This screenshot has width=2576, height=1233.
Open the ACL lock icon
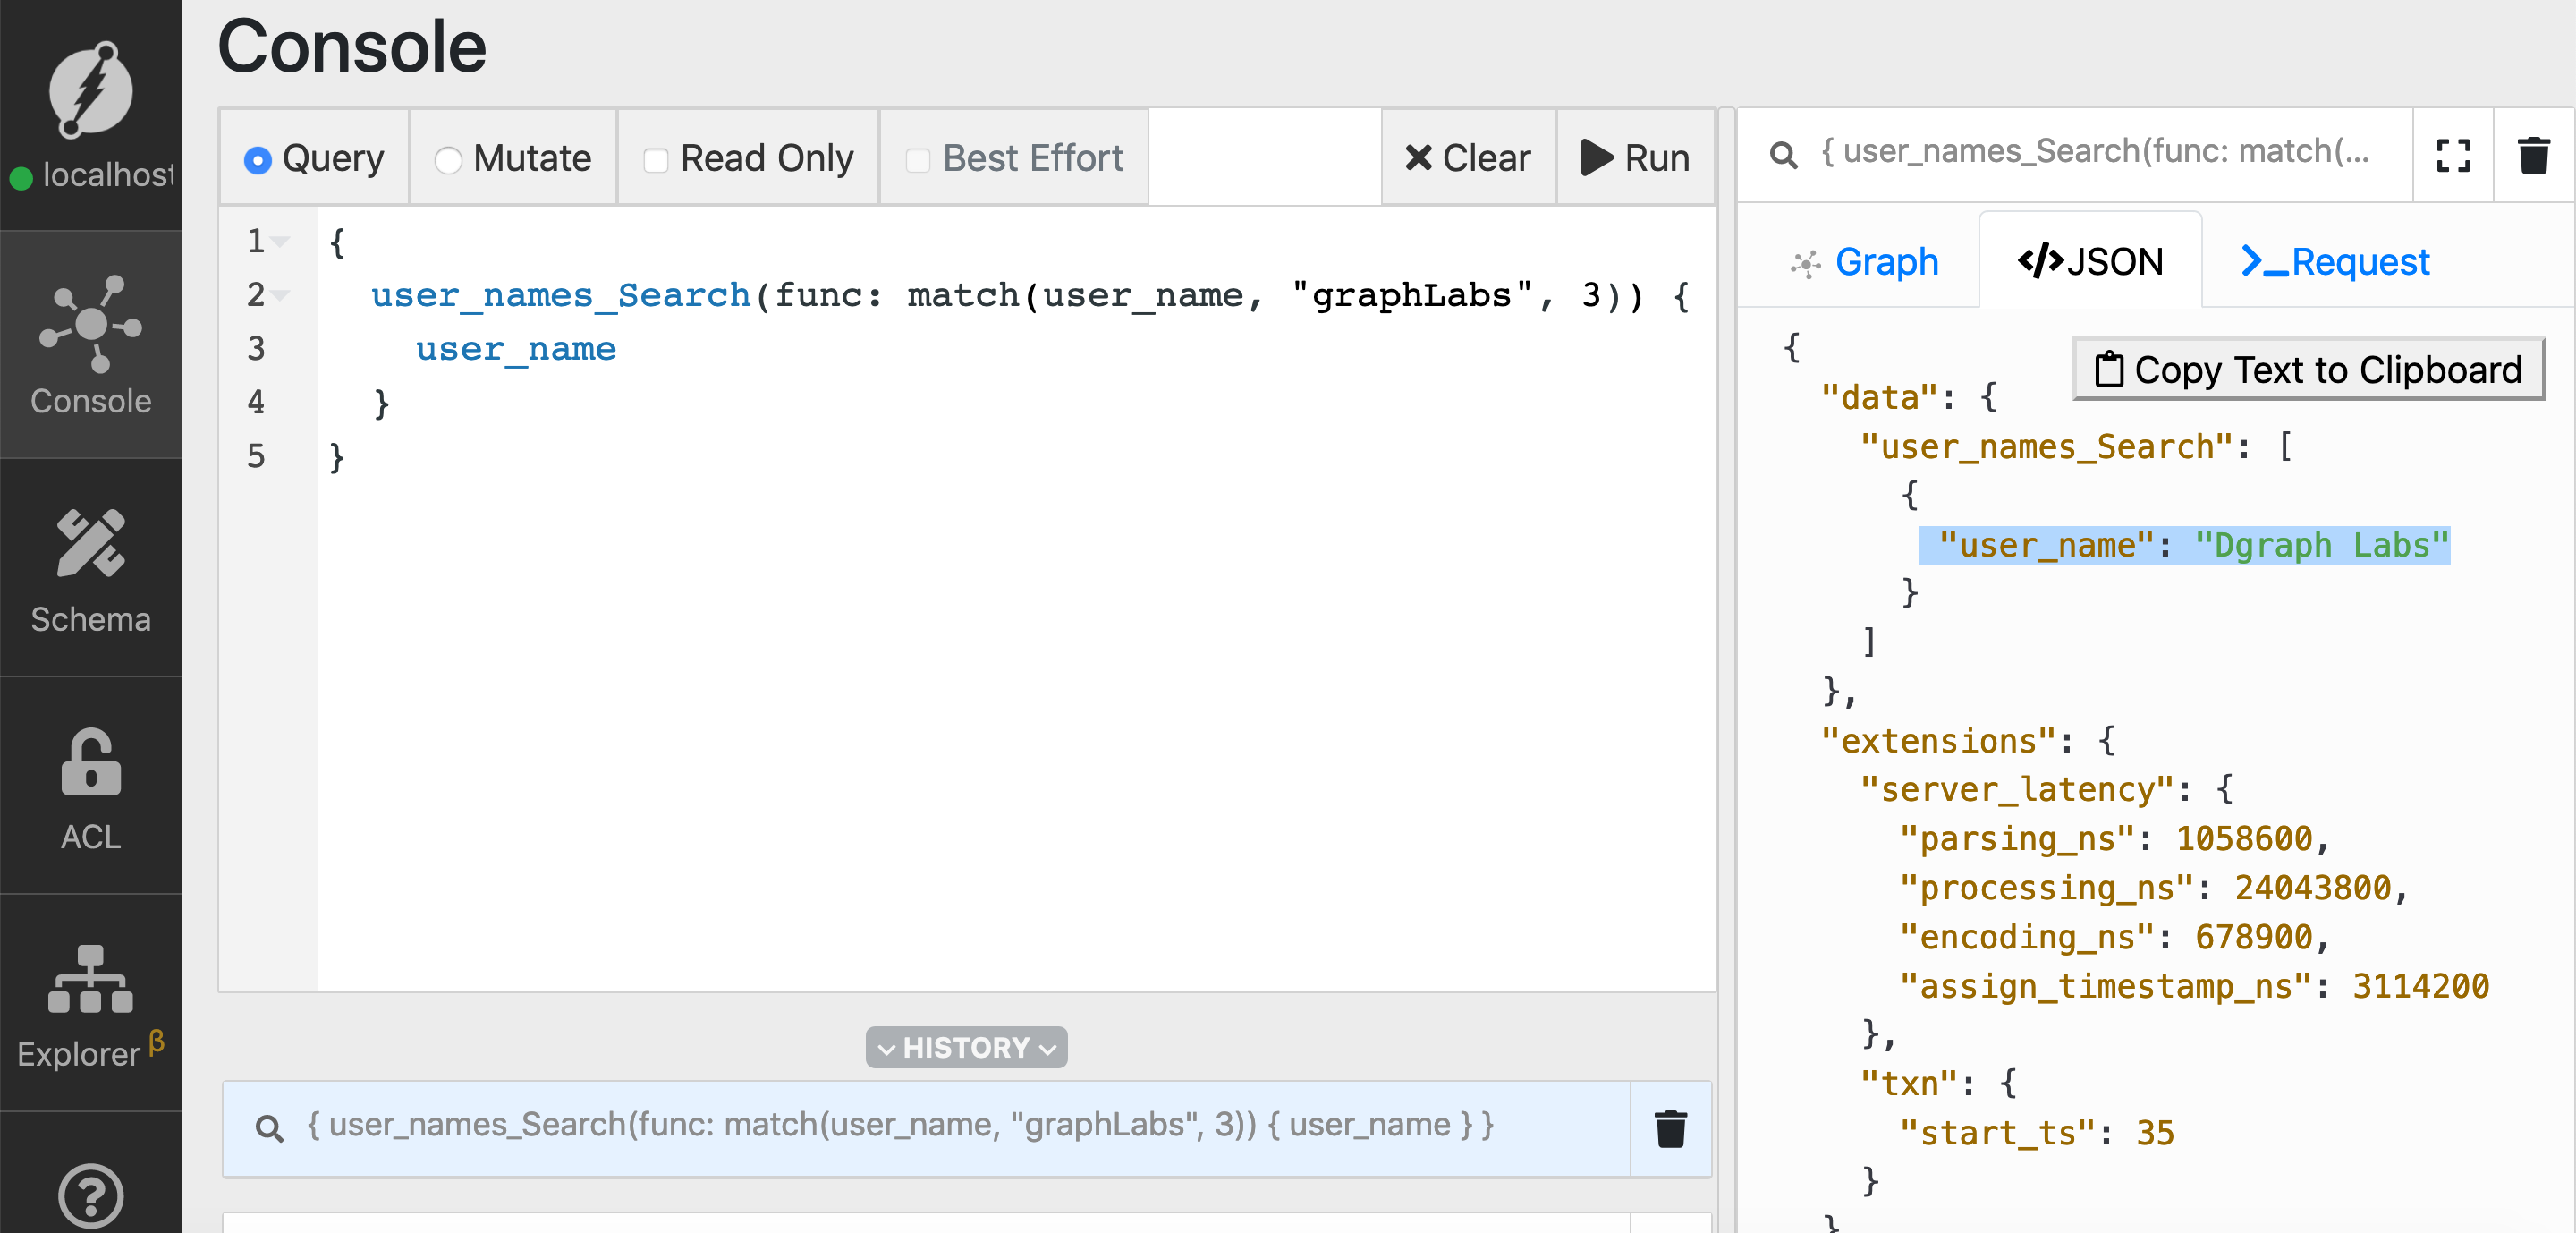pyautogui.click(x=90, y=762)
